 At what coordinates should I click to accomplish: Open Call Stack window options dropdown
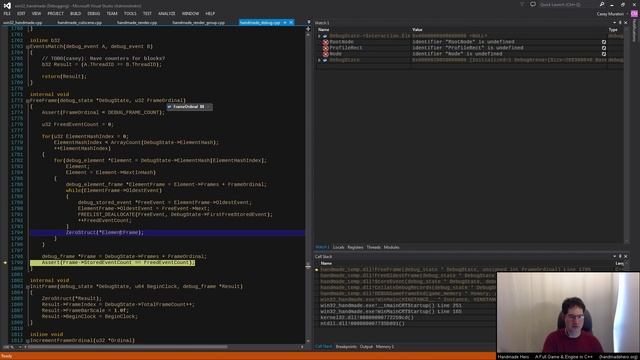[x=614, y=256]
